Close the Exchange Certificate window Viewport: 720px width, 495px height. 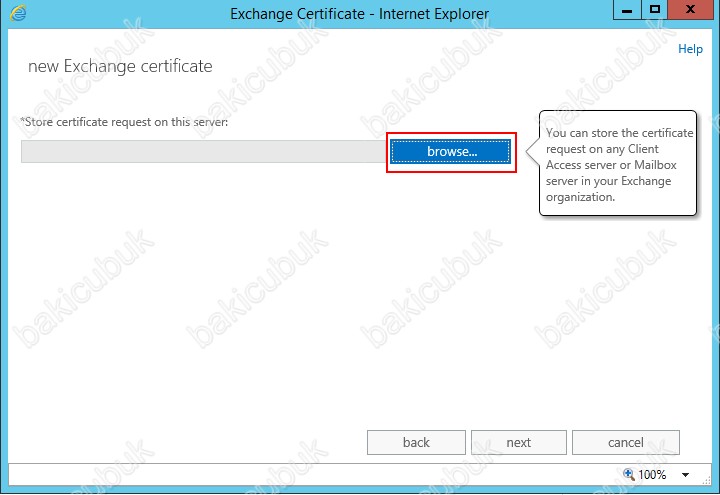click(690, 10)
